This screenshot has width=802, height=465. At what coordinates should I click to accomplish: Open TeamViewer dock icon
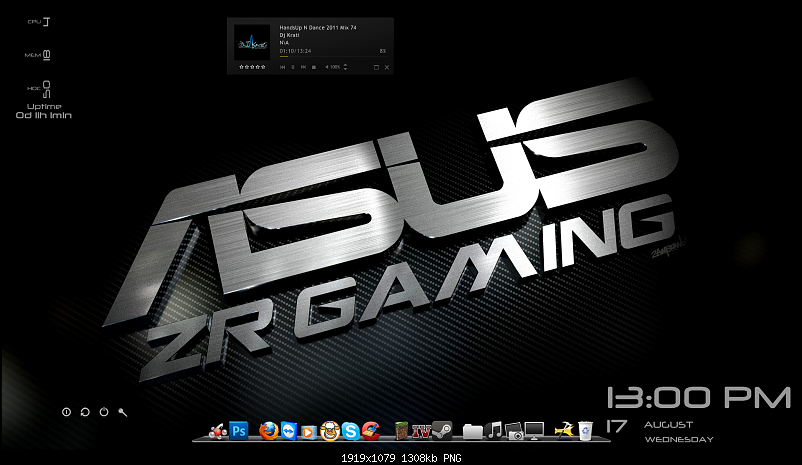coord(289,431)
